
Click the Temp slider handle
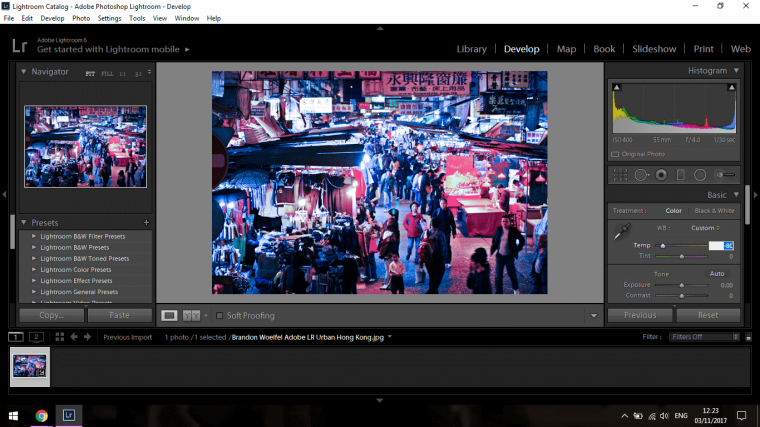click(x=663, y=246)
